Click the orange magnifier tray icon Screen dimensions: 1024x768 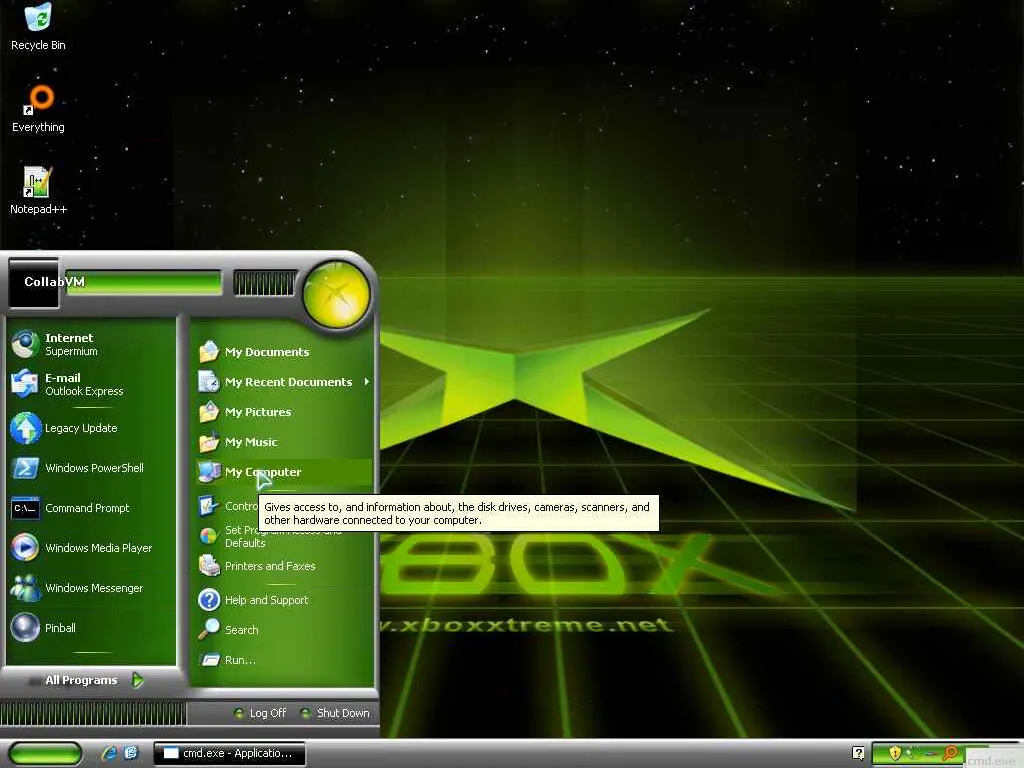950,753
